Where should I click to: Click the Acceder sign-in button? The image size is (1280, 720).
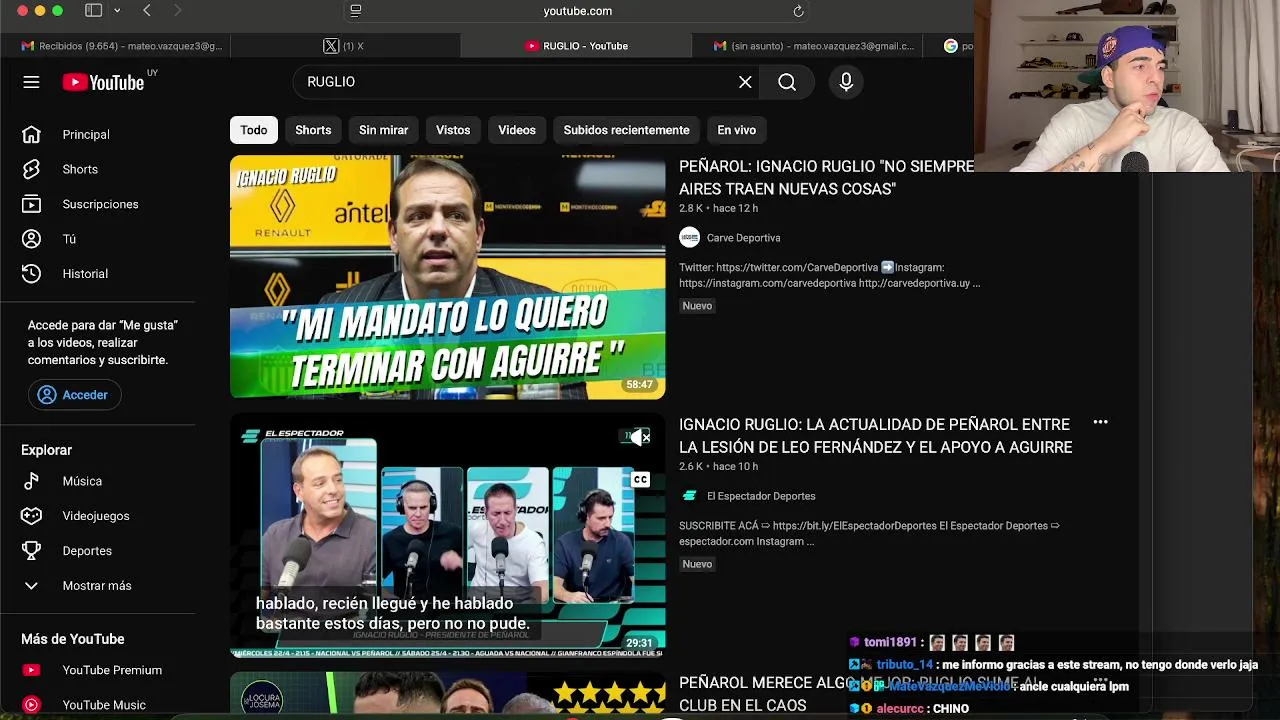pos(74,395)
